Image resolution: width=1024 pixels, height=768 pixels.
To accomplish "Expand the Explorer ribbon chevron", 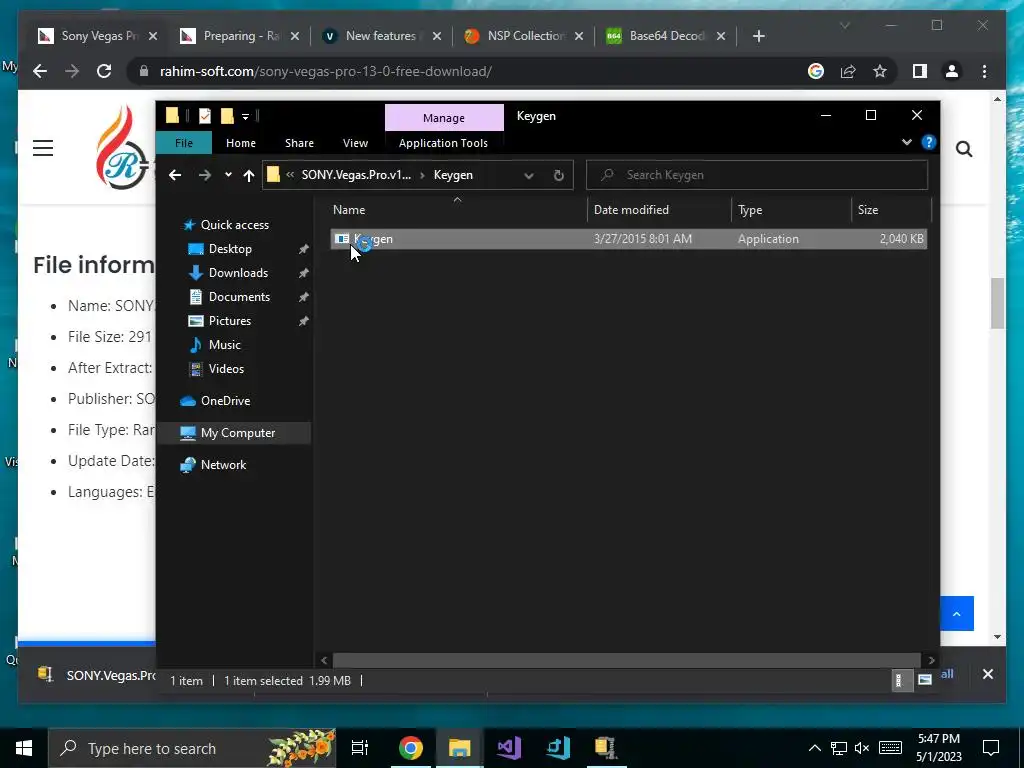I will tap(906, 142).
